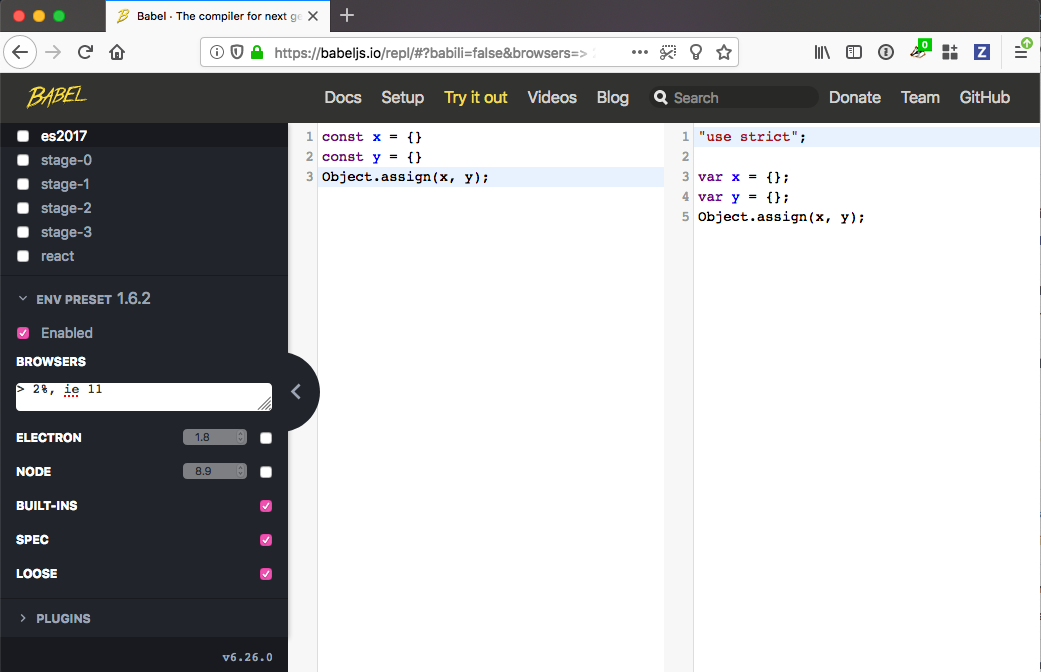Visit GitHub via the navbar link
Image resolution: width=1041 pixels, height=672 pixels.
pos(984,97)
